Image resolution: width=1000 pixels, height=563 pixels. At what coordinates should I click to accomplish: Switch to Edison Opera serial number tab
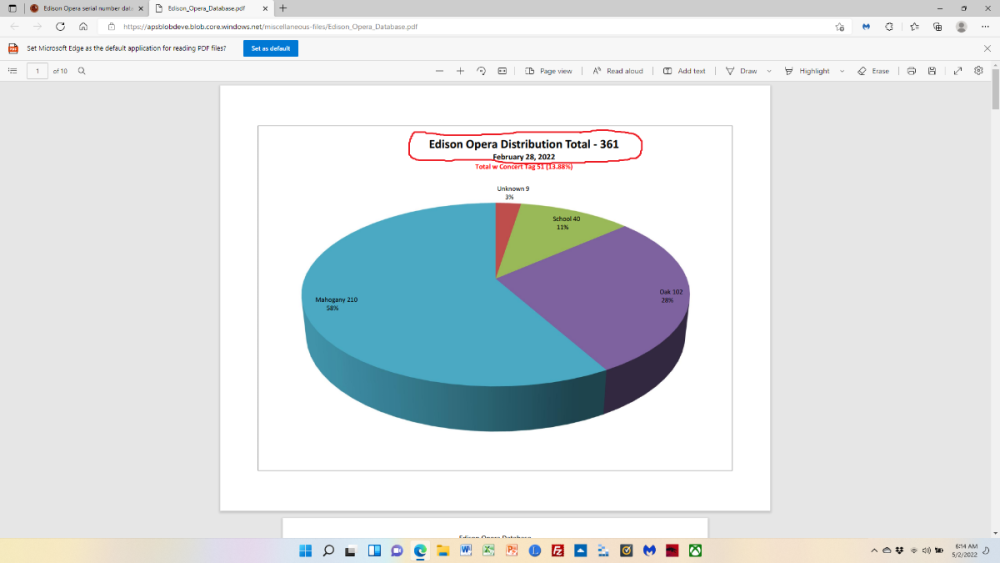point(81,8)
